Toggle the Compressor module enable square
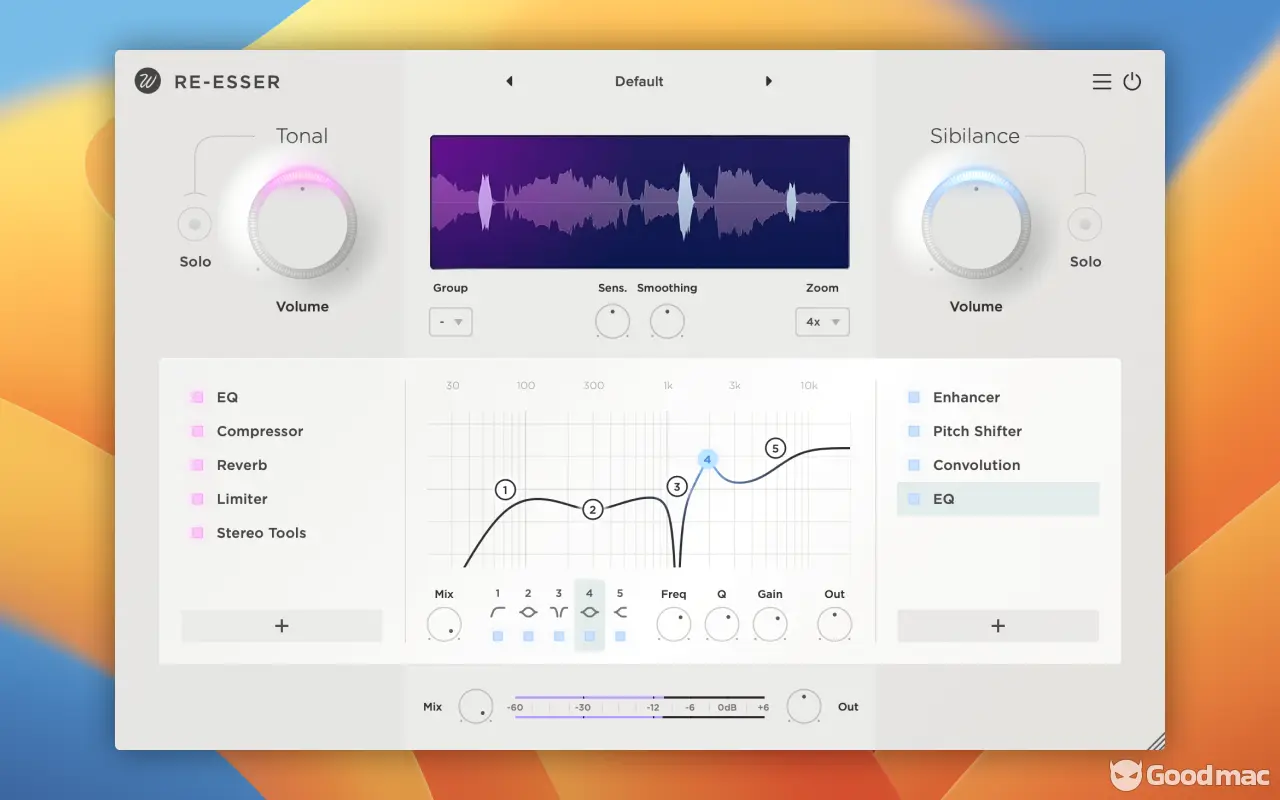 click(x=197, y=432)
